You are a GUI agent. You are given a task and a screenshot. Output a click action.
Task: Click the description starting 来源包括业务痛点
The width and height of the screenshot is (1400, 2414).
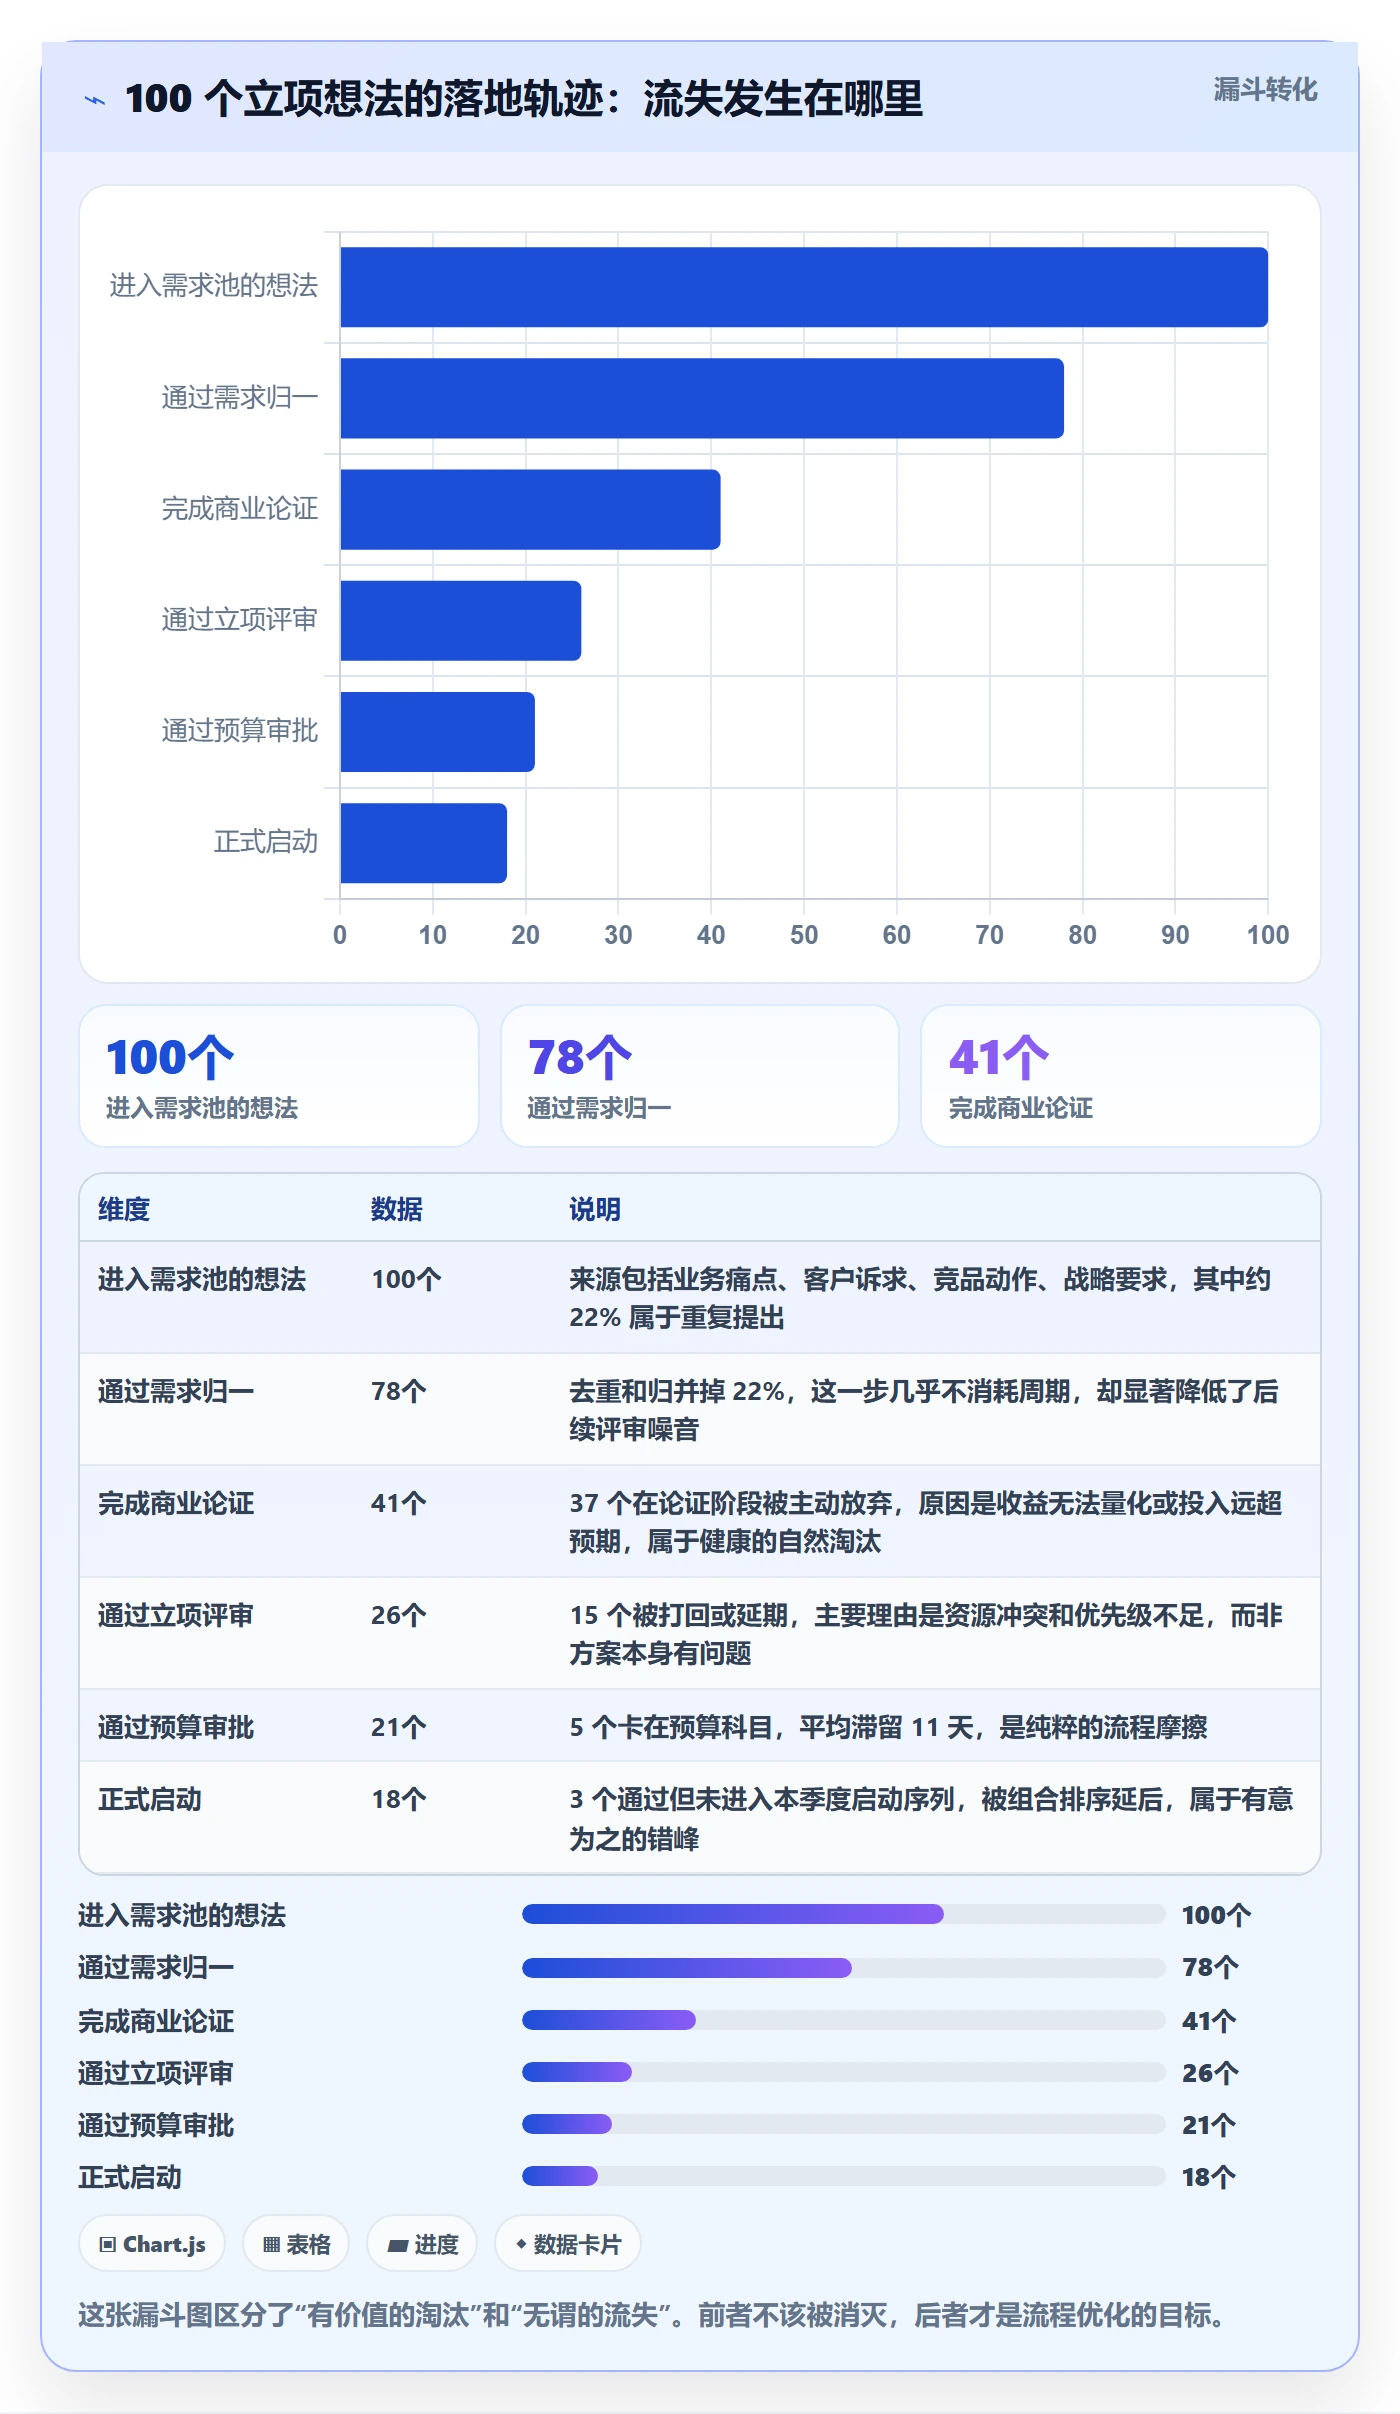click(920, 1298)
